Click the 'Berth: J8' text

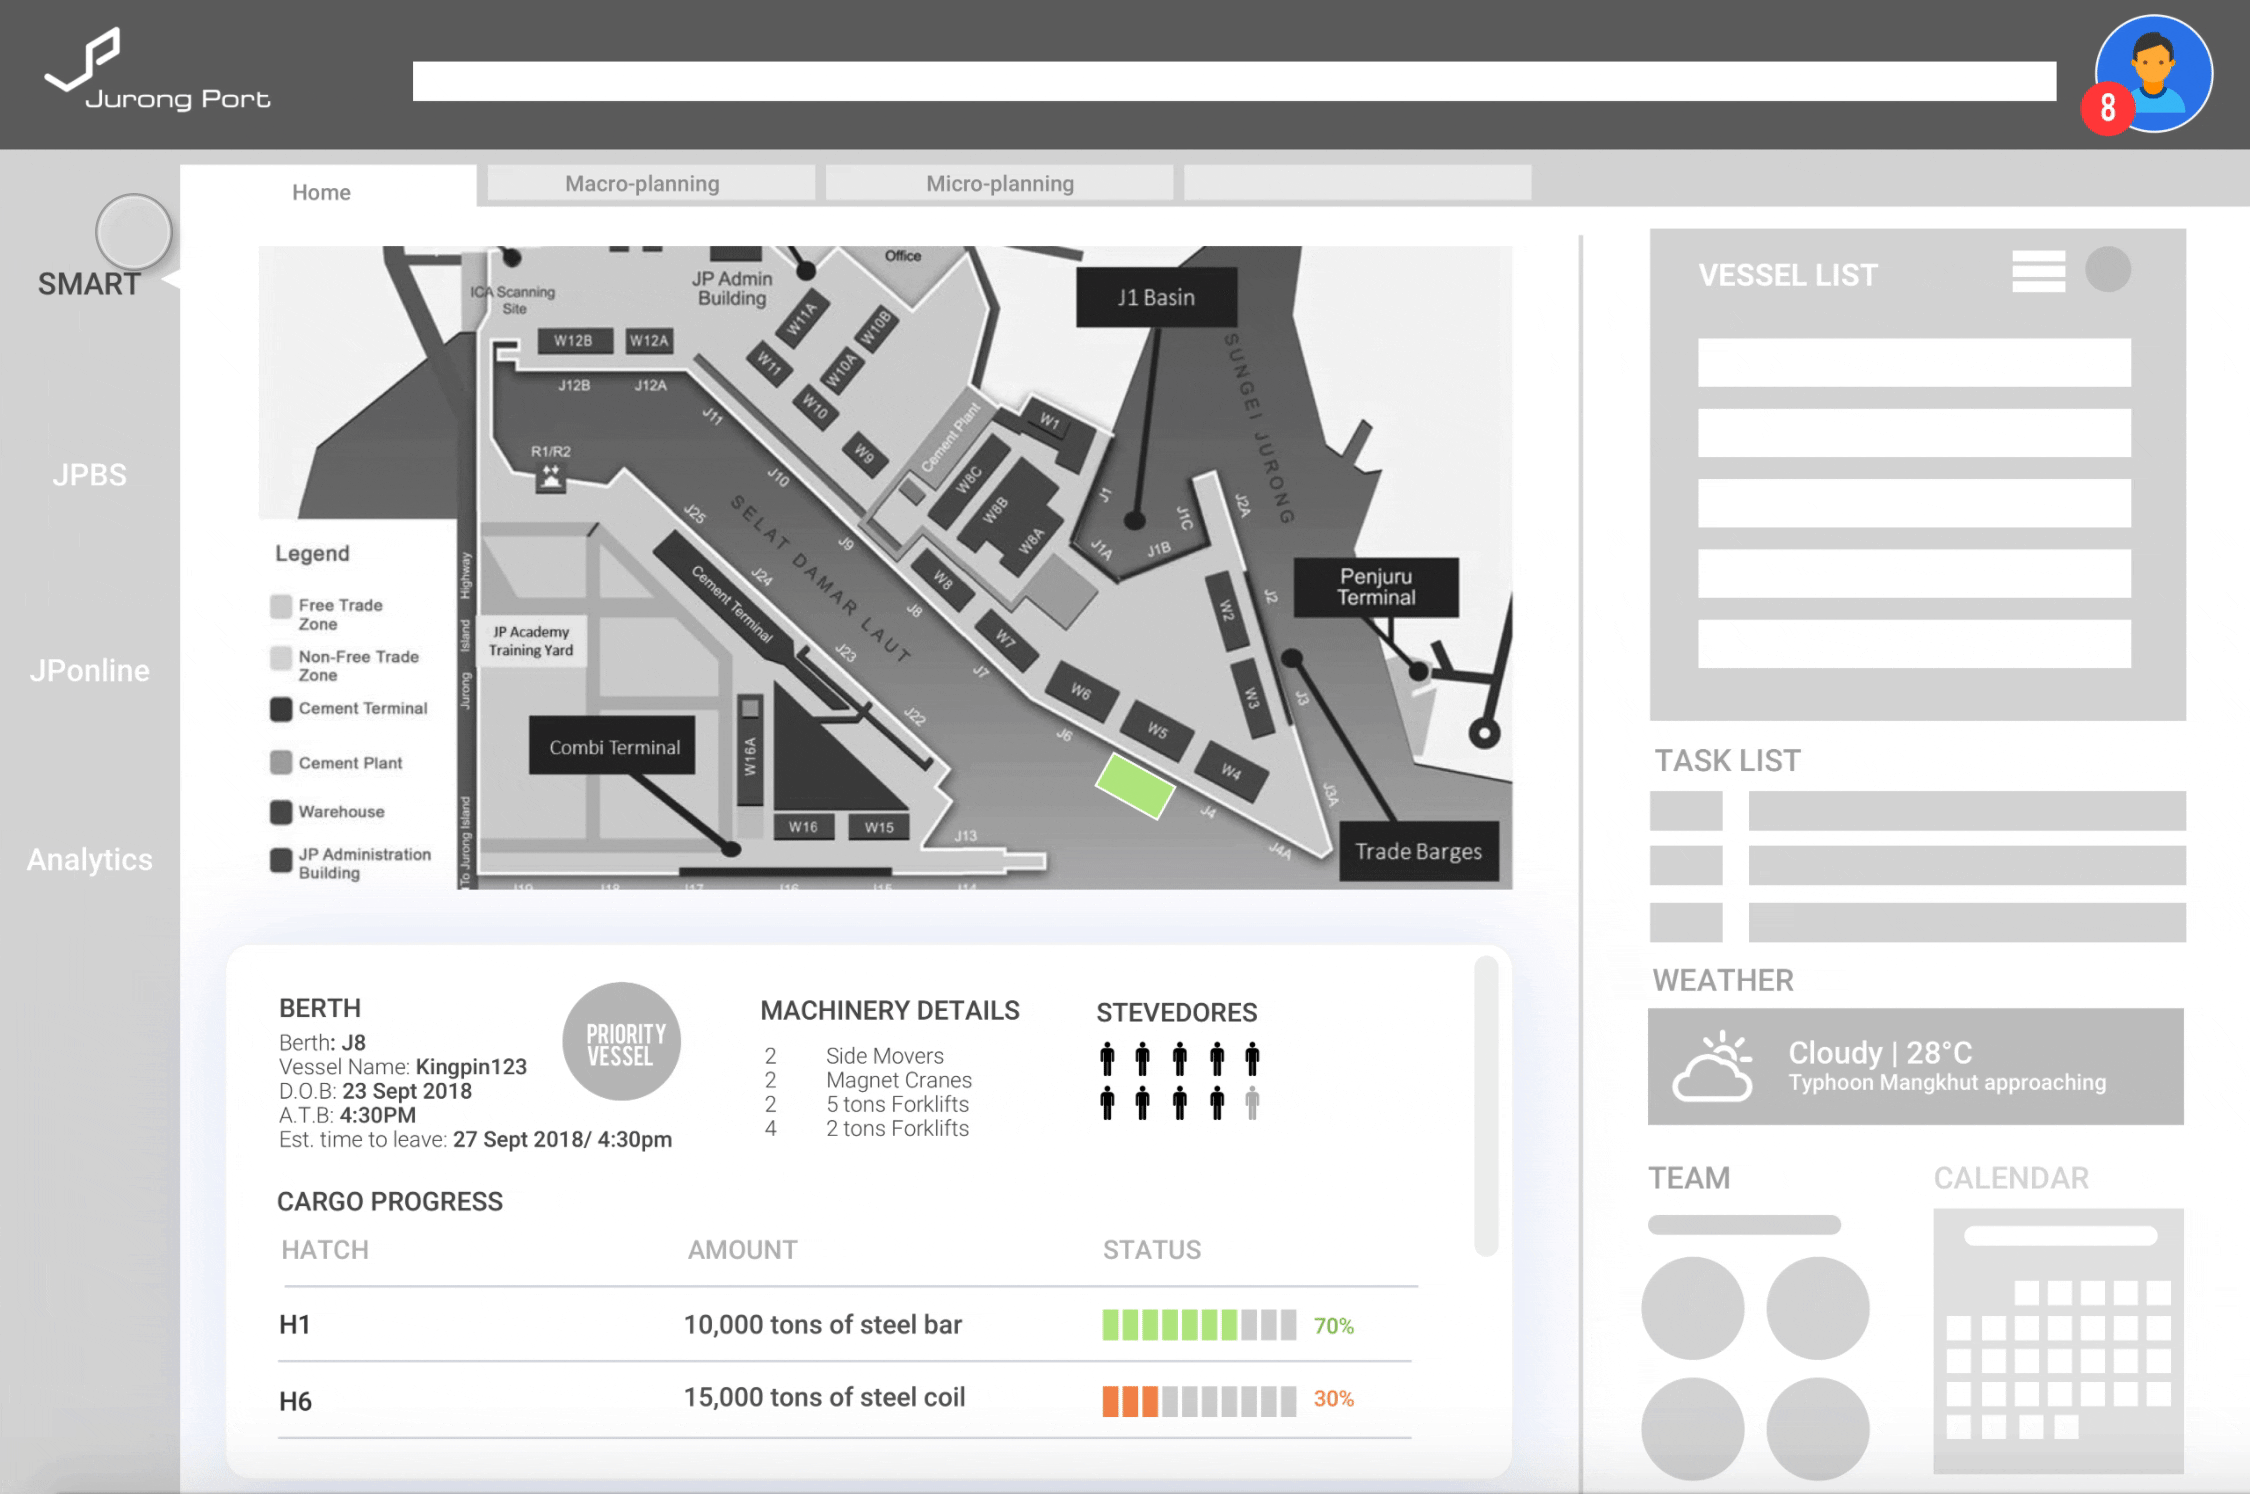(323, 1043)
